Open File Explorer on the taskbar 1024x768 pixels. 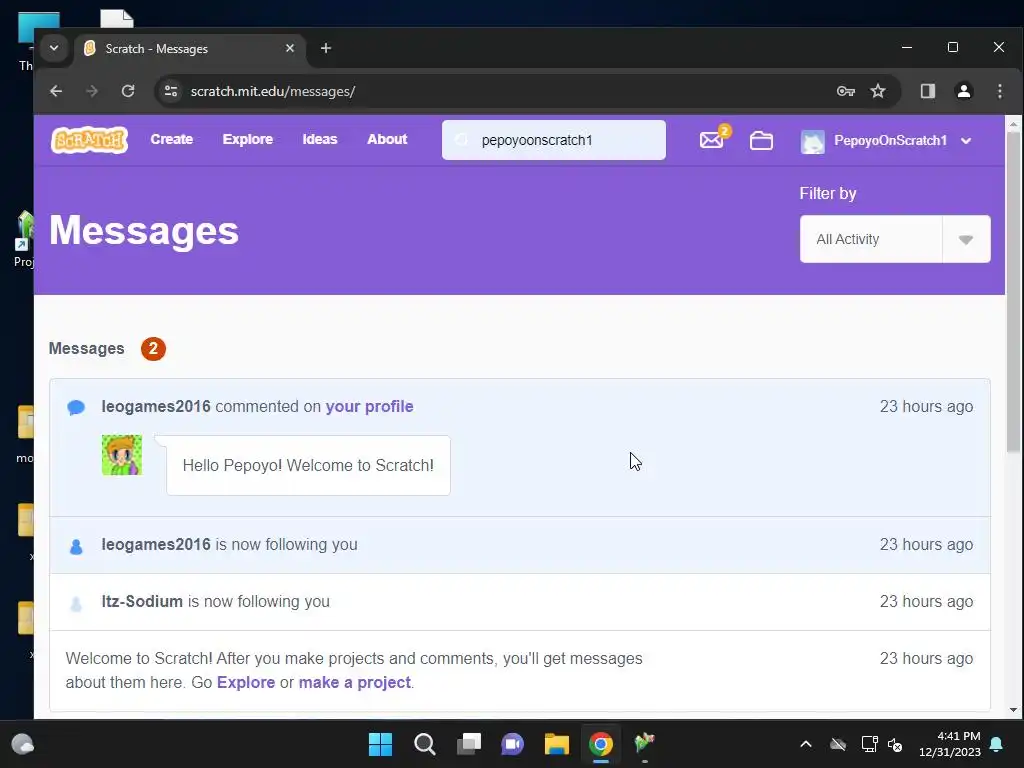click(557, 744)
